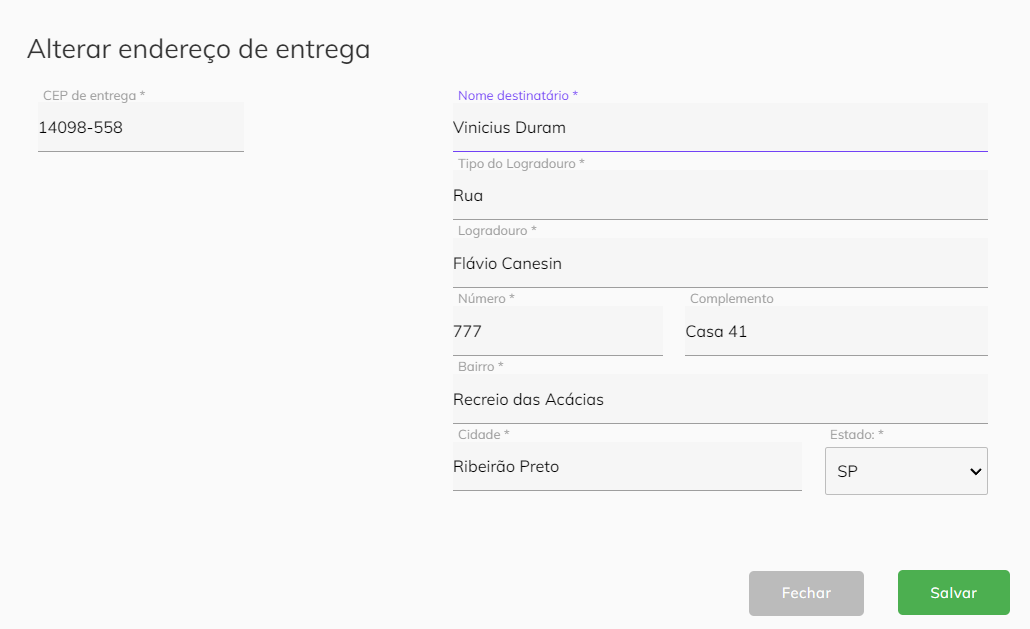
Task: Focus the Complemento field with Casa 41
Action: pyautogui.click(x=836, y=331)
